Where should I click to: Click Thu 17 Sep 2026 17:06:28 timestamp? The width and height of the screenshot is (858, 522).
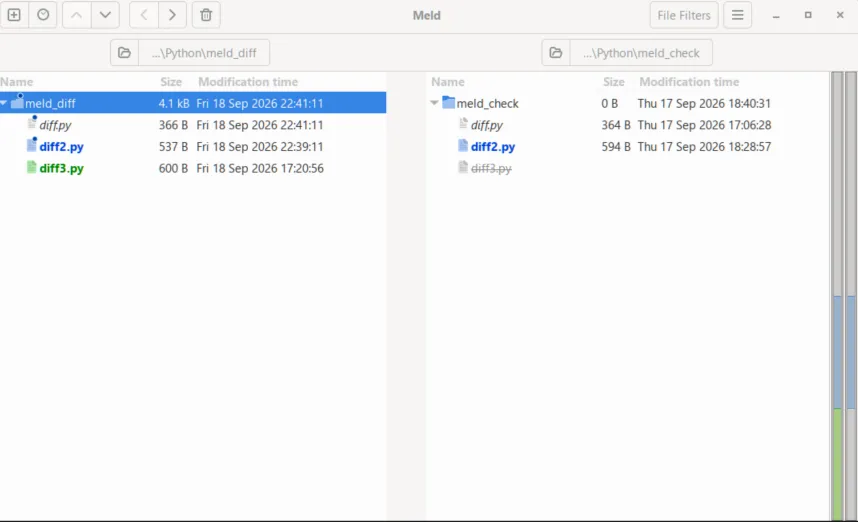coord(704,125)
